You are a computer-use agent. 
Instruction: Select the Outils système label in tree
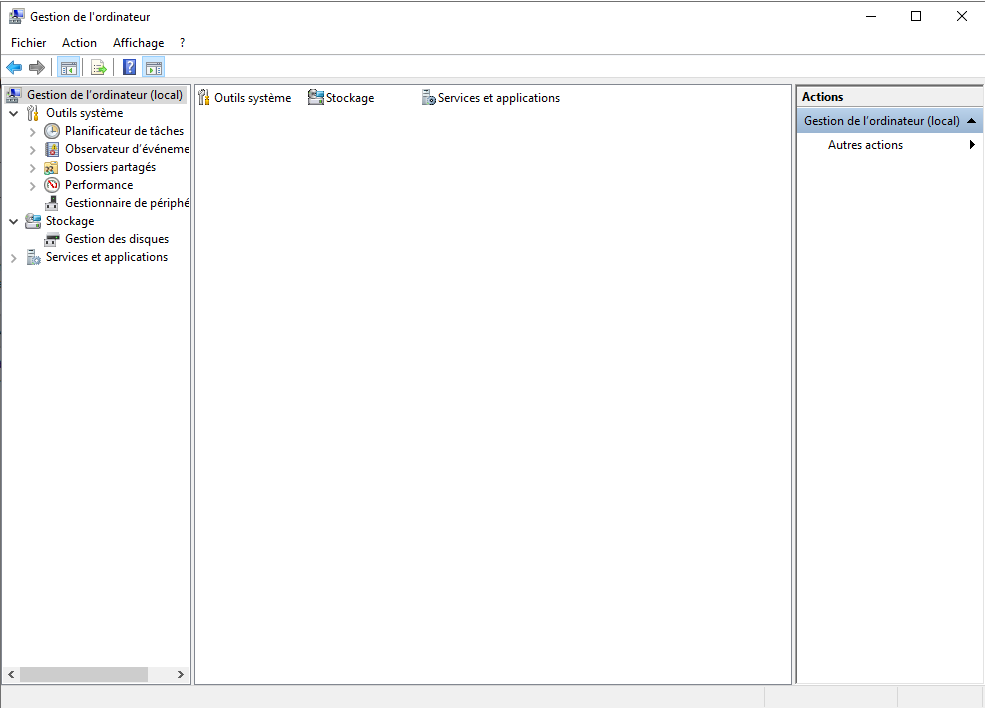pos(84,113)
